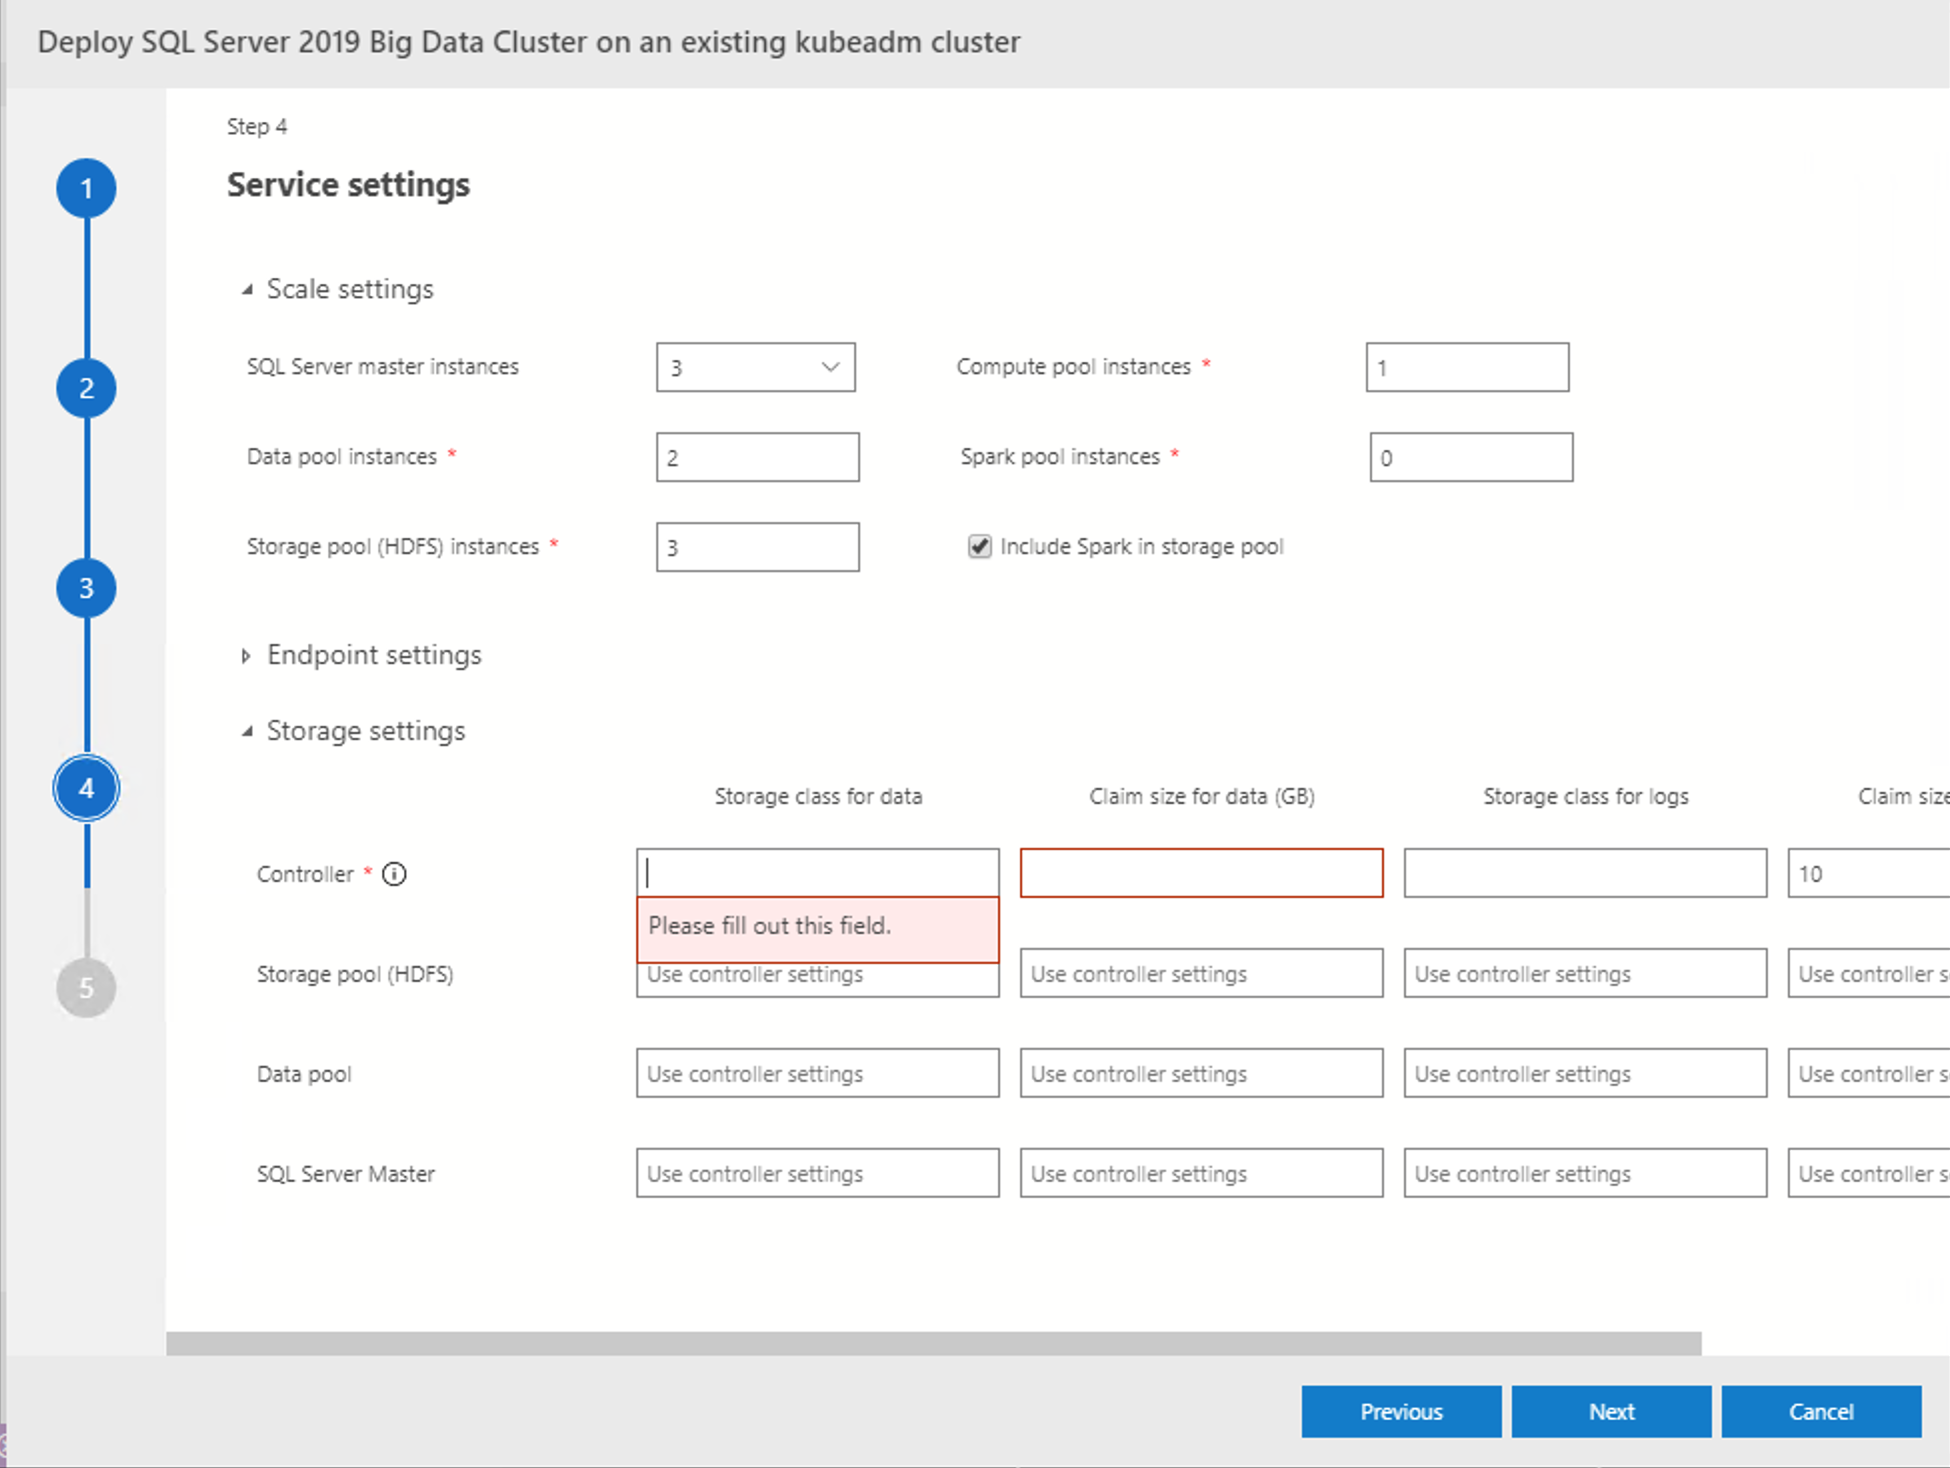Uncheck Include Spark in storage pool

point(979,546)
